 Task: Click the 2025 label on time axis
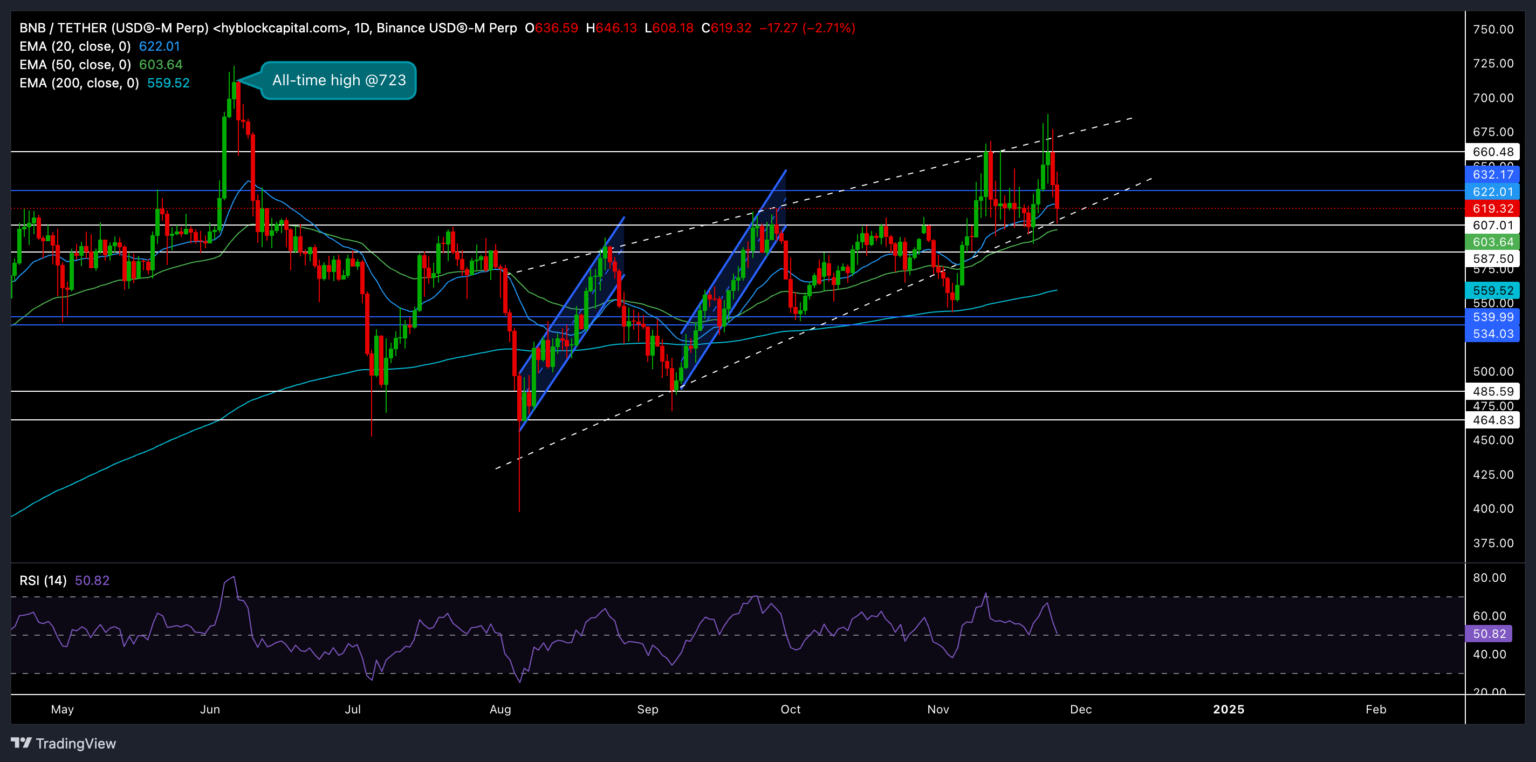pos(1228,709)
